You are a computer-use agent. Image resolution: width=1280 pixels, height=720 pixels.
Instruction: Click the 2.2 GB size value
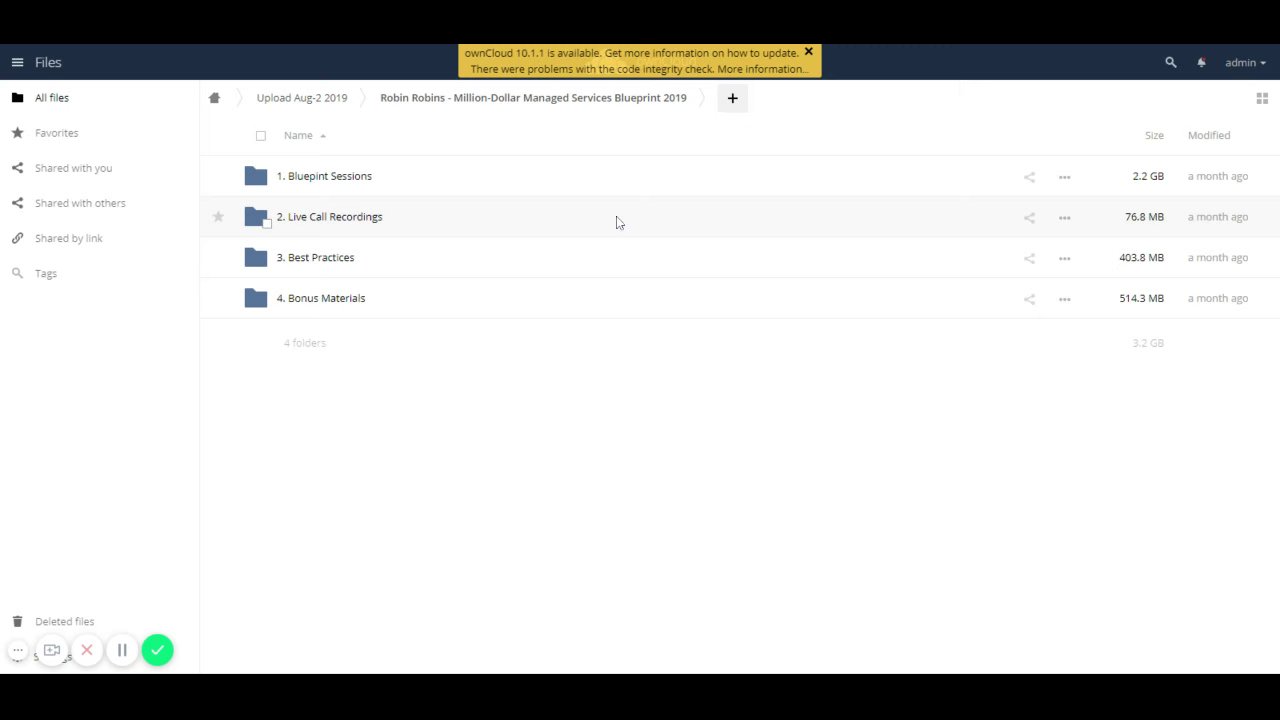coord(1148,176)
